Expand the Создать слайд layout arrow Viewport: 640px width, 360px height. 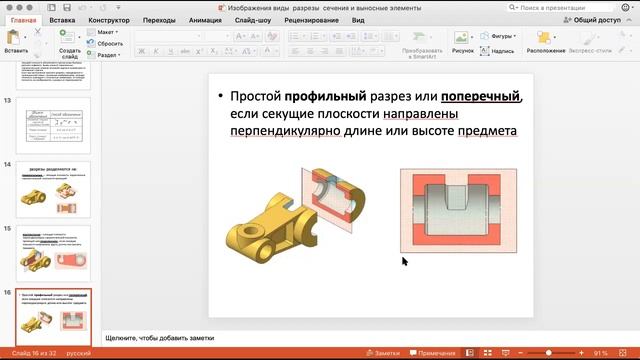[79, 37]
